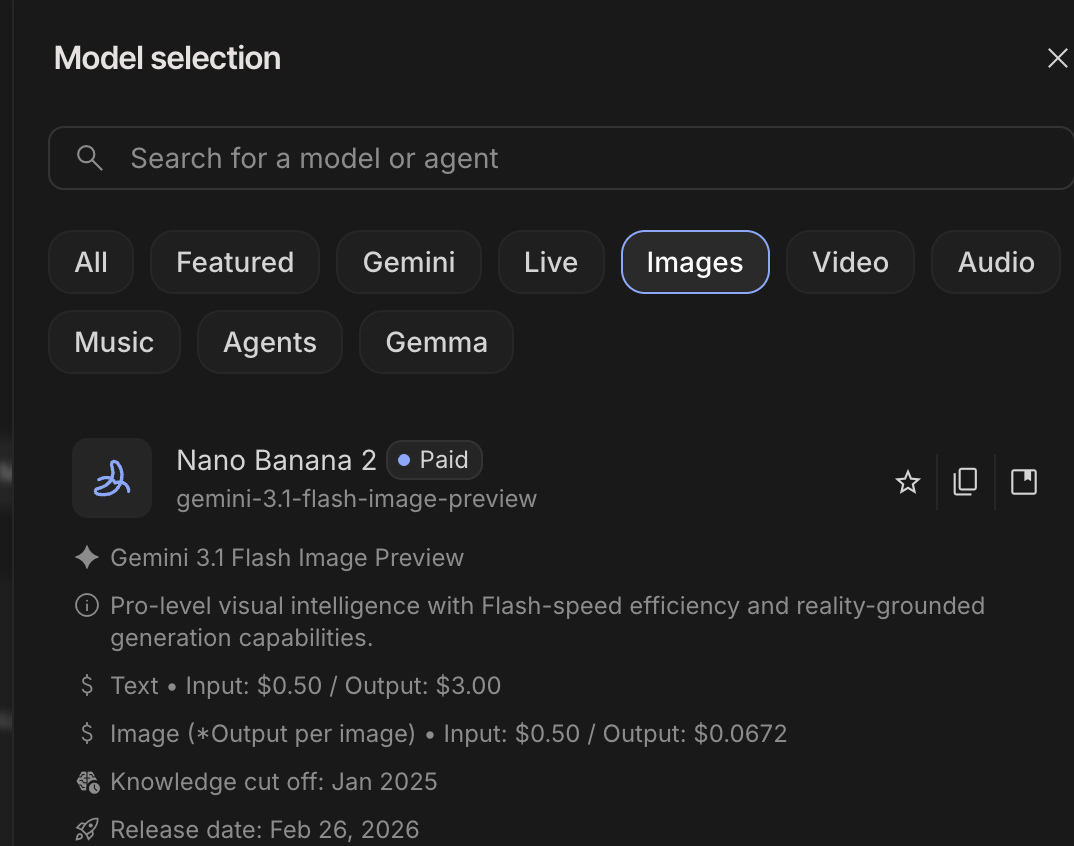Click 'Gemini 3.1 Flash Image Preview' text
Image resolution: width=1074 pixels, height=846 pixels.
(x=287, y=558)
